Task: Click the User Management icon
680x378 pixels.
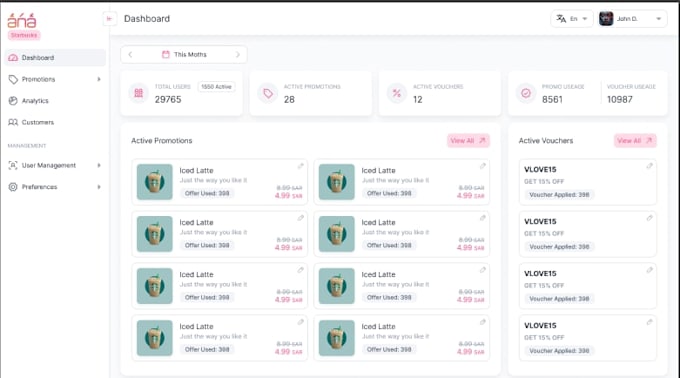Action: coord(13,165)
